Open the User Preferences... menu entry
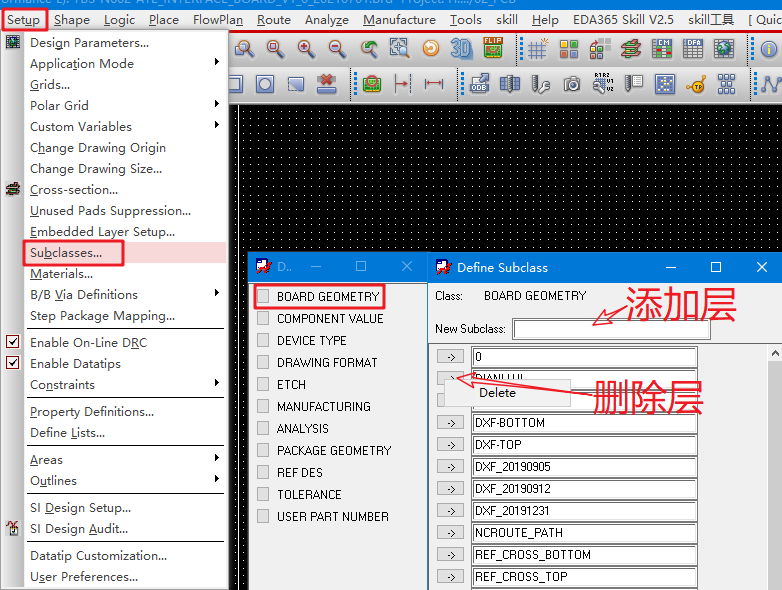 pos(125,577)
